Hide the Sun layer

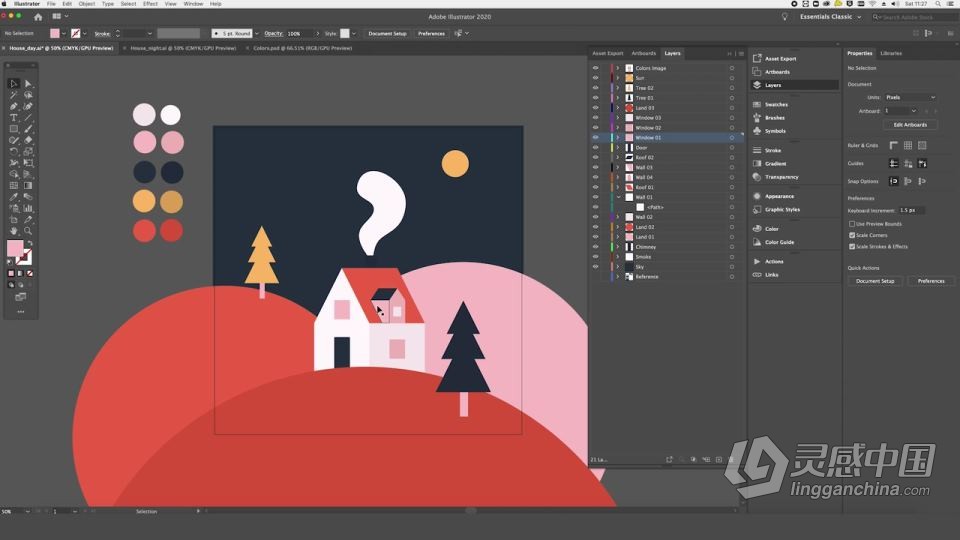(595, 78)
